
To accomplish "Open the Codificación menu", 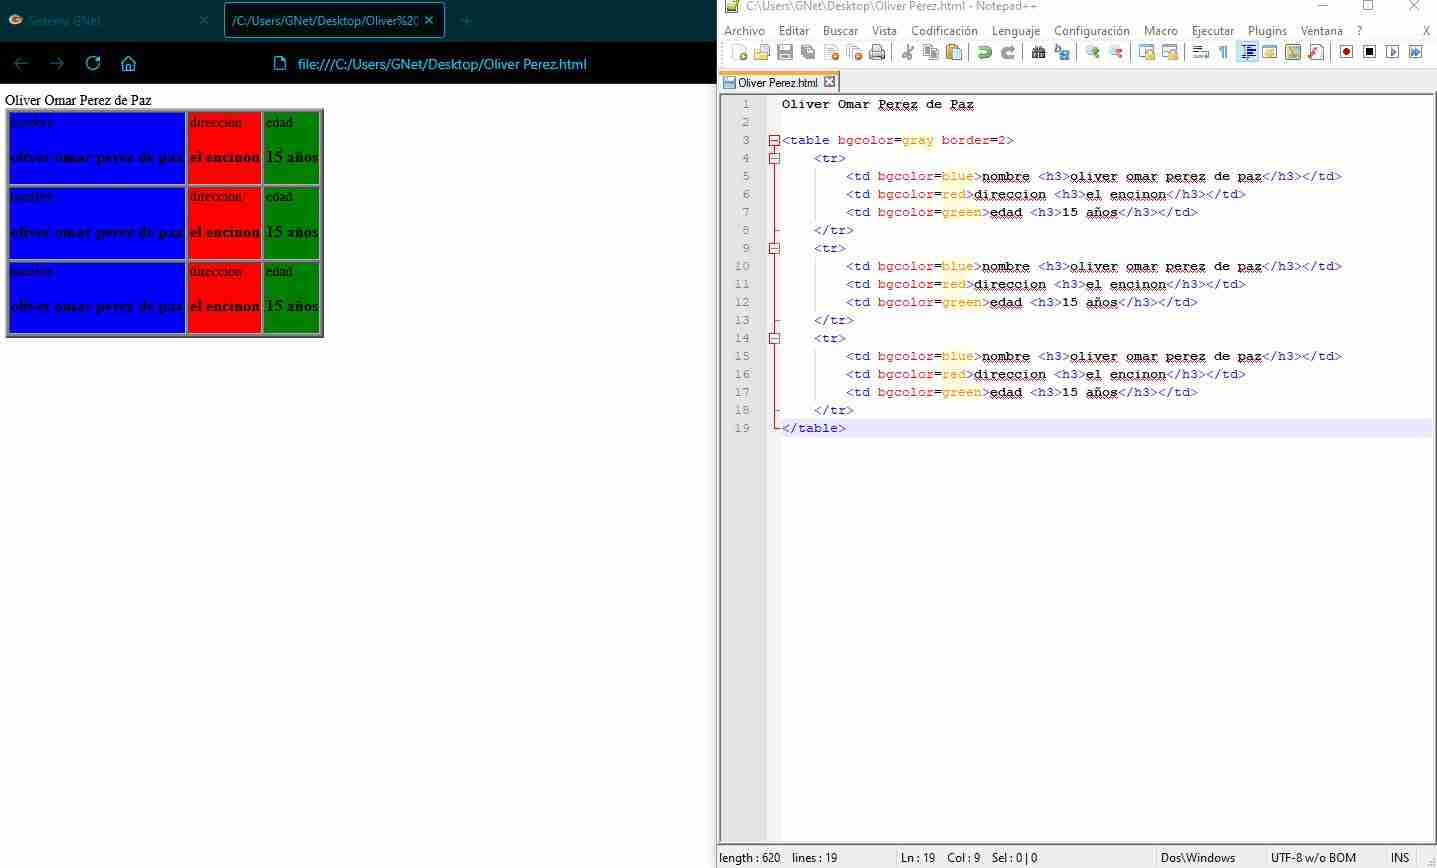I will click(x=944, y=31).
